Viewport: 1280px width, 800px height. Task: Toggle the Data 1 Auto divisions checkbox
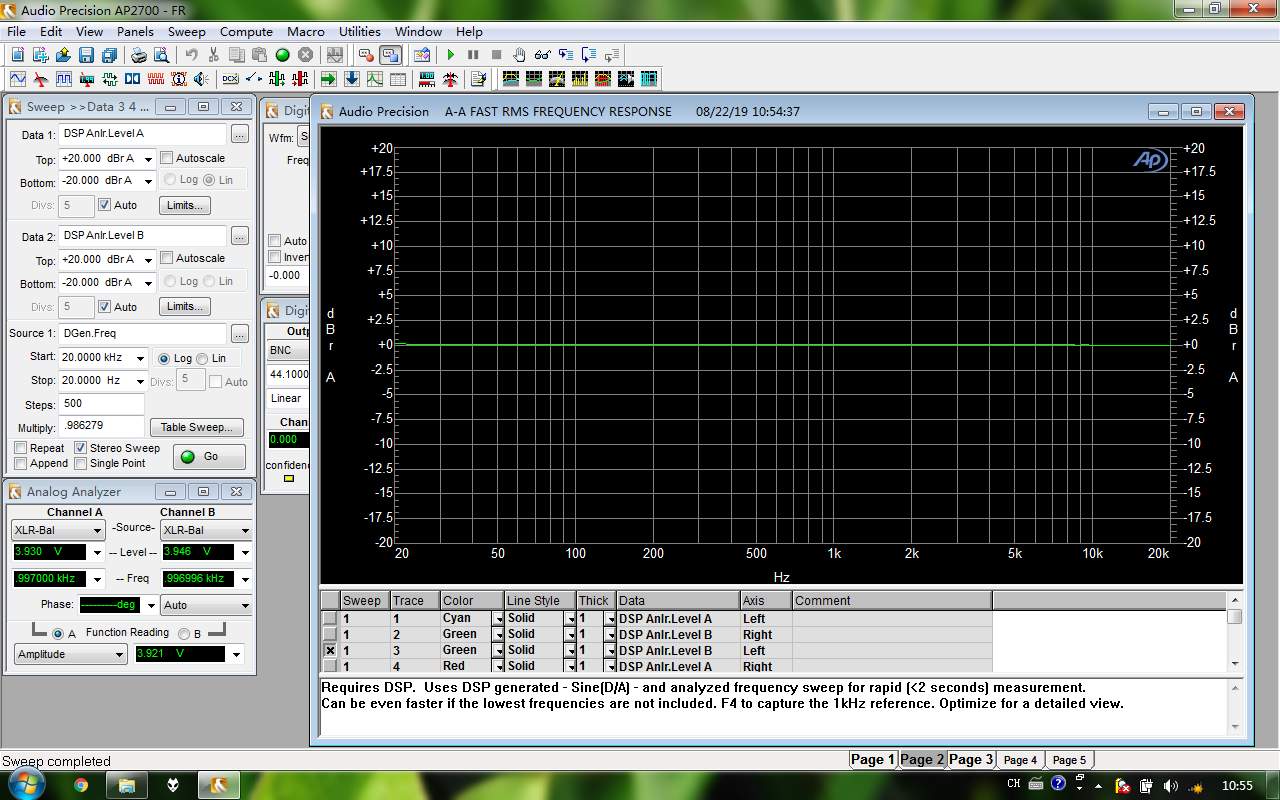(x=104, y=205)
